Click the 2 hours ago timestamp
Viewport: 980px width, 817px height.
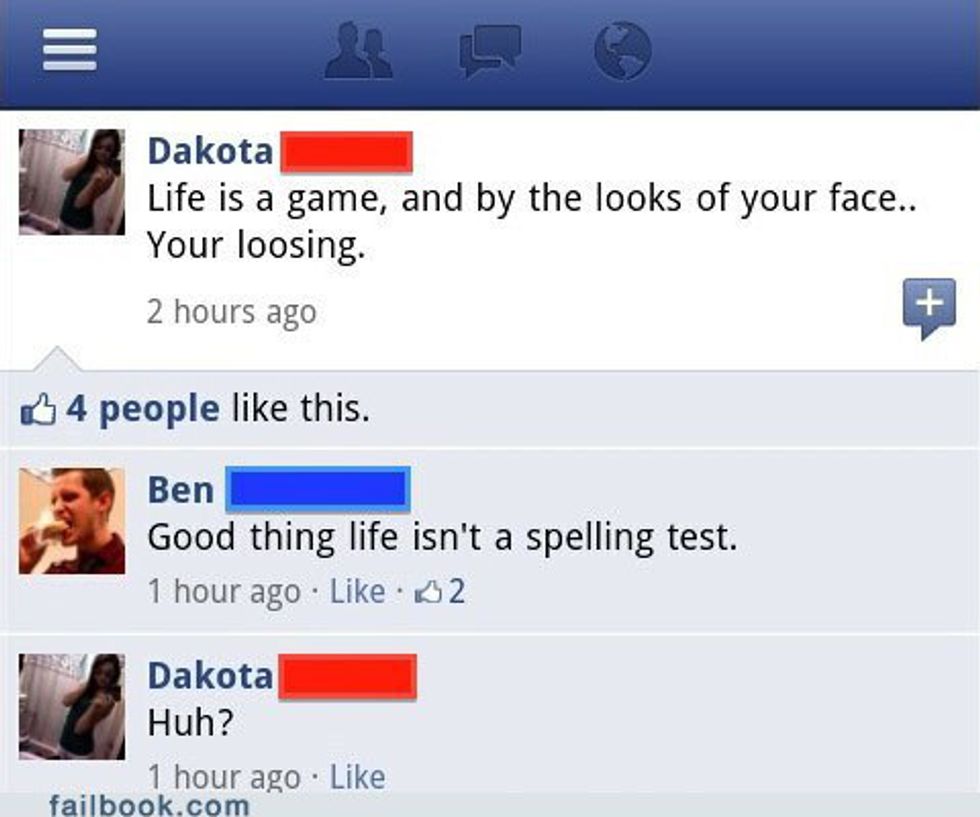[232, 311]
